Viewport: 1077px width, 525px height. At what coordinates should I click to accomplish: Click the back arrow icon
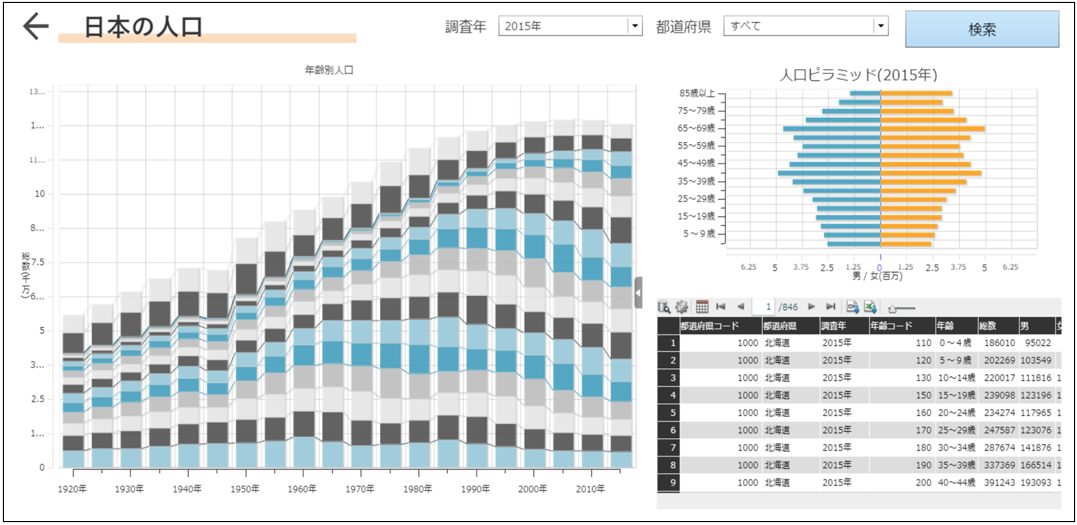coord(35,27)
